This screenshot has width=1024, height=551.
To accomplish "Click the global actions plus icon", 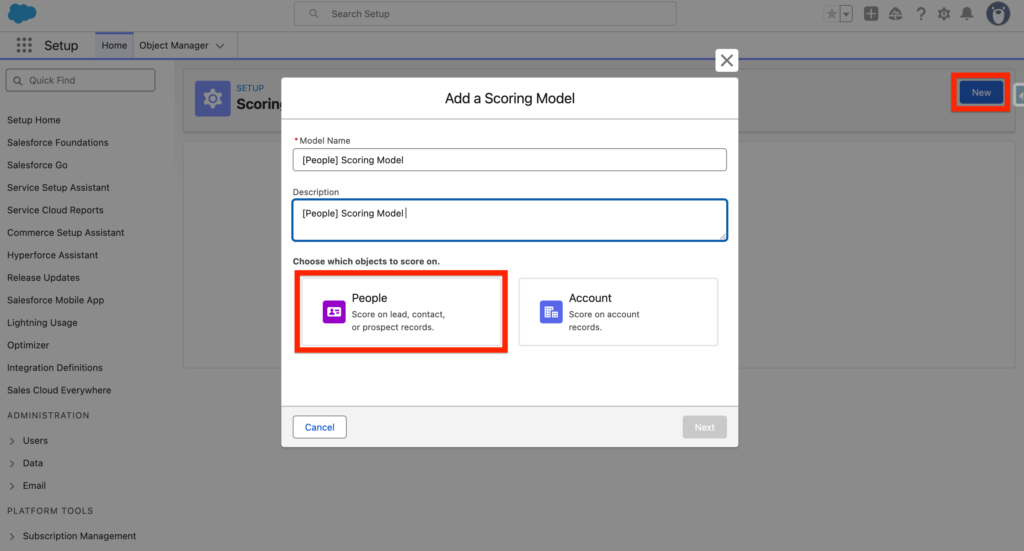I will [x=872, y=14].
